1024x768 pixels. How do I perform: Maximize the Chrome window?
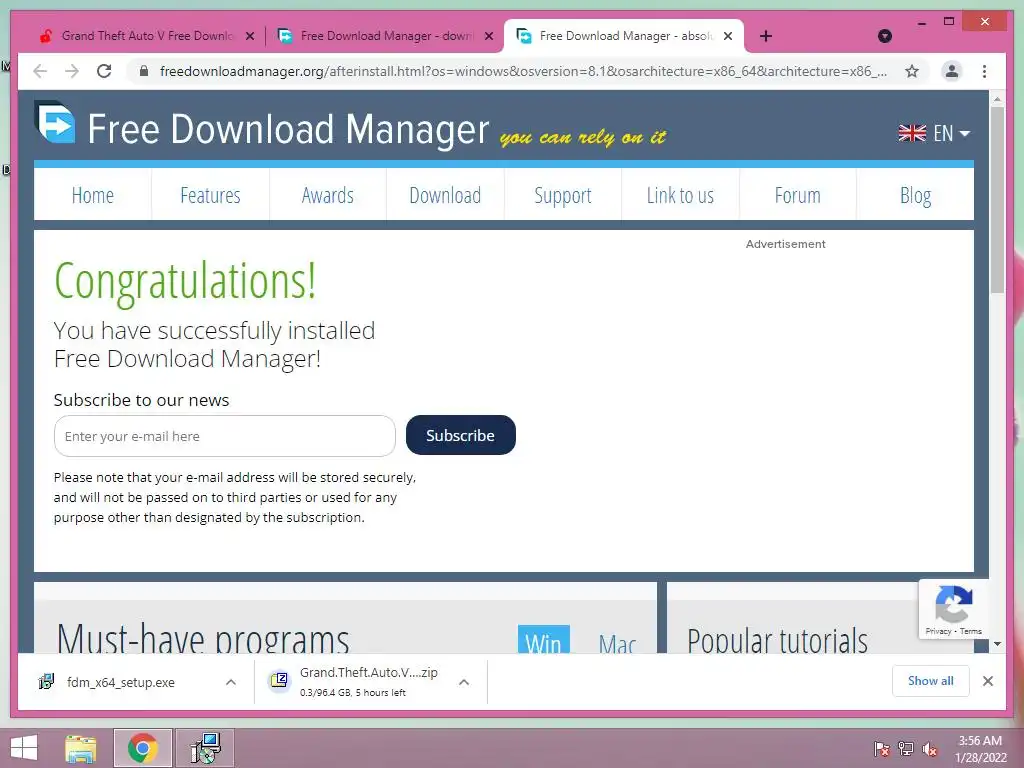pos(949,22)
